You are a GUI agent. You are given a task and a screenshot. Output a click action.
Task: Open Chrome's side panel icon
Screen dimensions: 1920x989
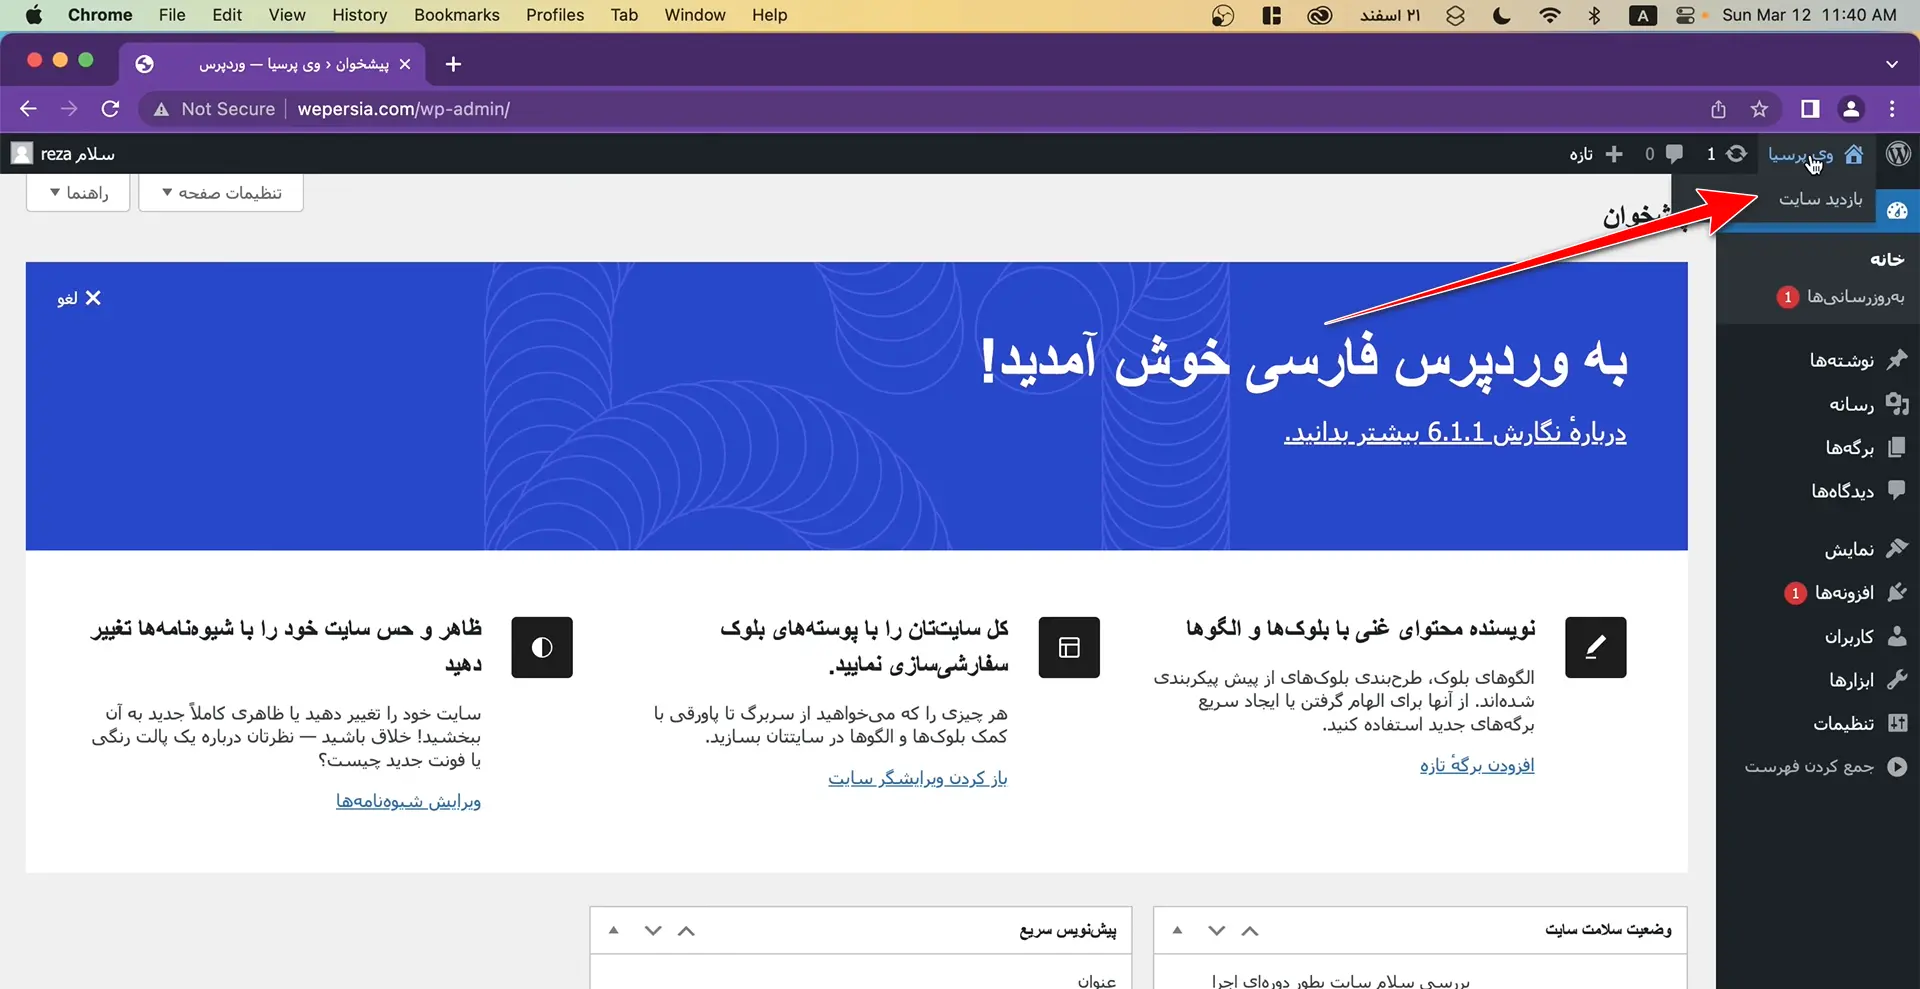tap(1810, 109)
